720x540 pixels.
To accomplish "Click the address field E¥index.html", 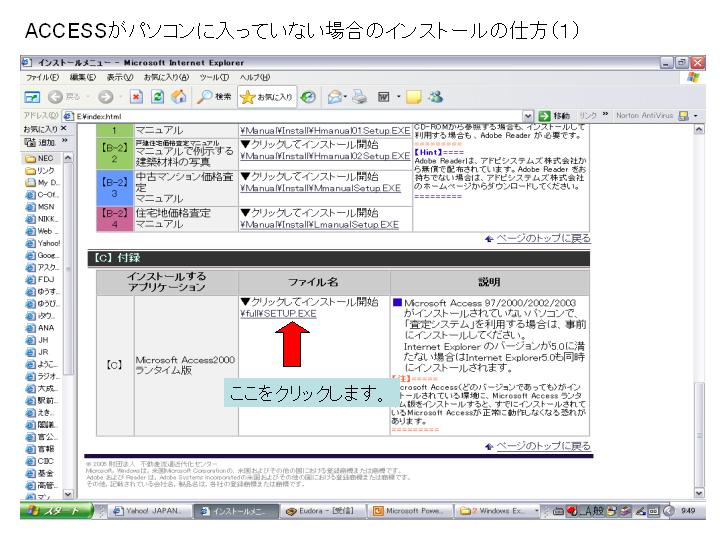I will coord(294,116).
